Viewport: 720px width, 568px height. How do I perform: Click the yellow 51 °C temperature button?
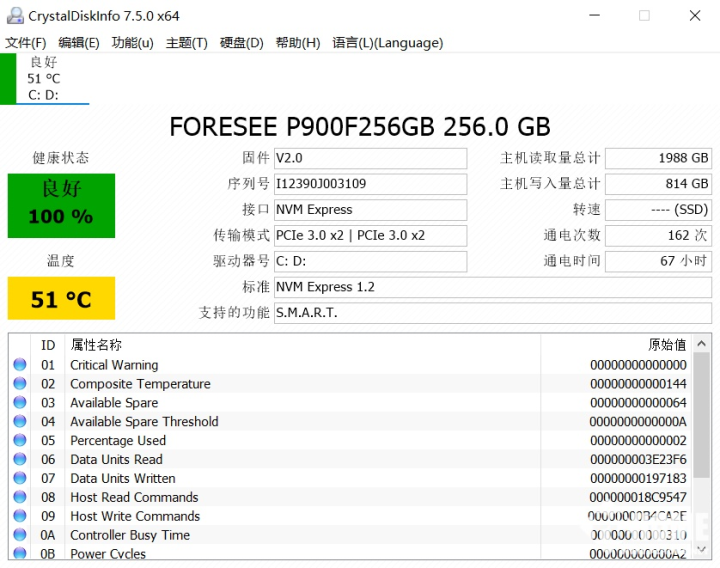click(x=61, y=298)
